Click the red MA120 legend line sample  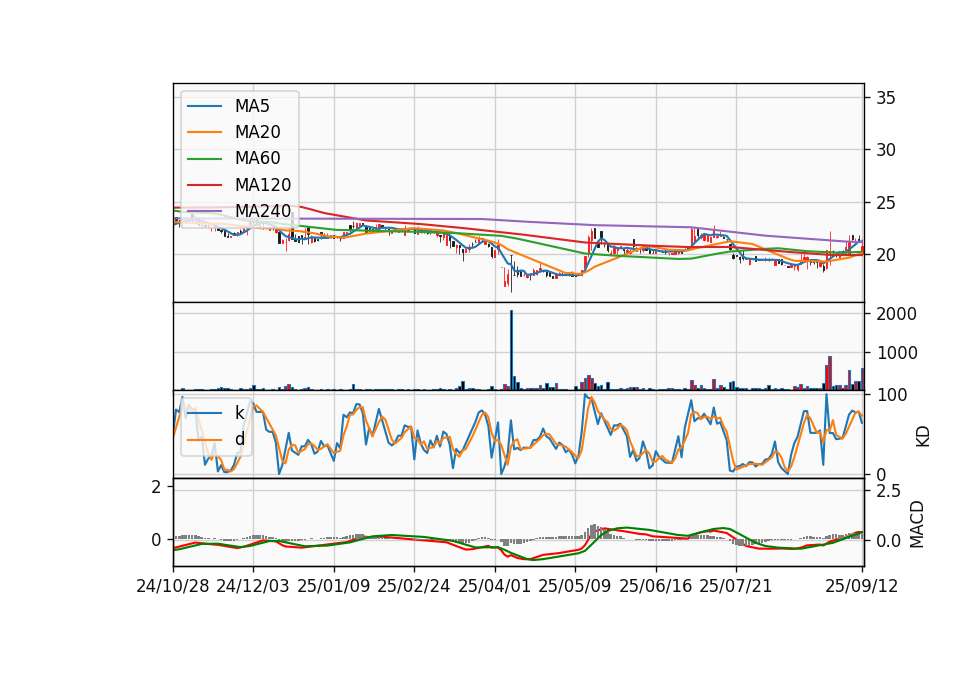pos(204,185)
